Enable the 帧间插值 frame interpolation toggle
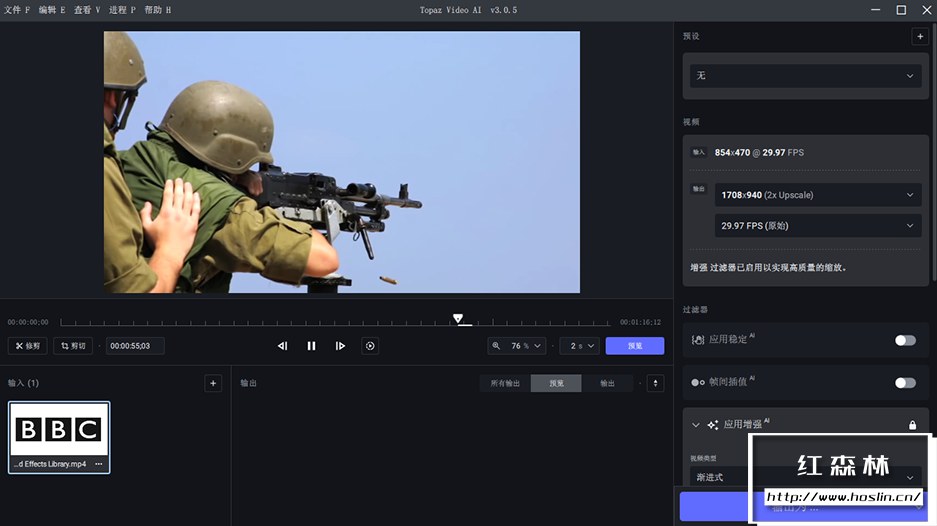Screen dimensions: 937x526 click(x=904, y=382)
